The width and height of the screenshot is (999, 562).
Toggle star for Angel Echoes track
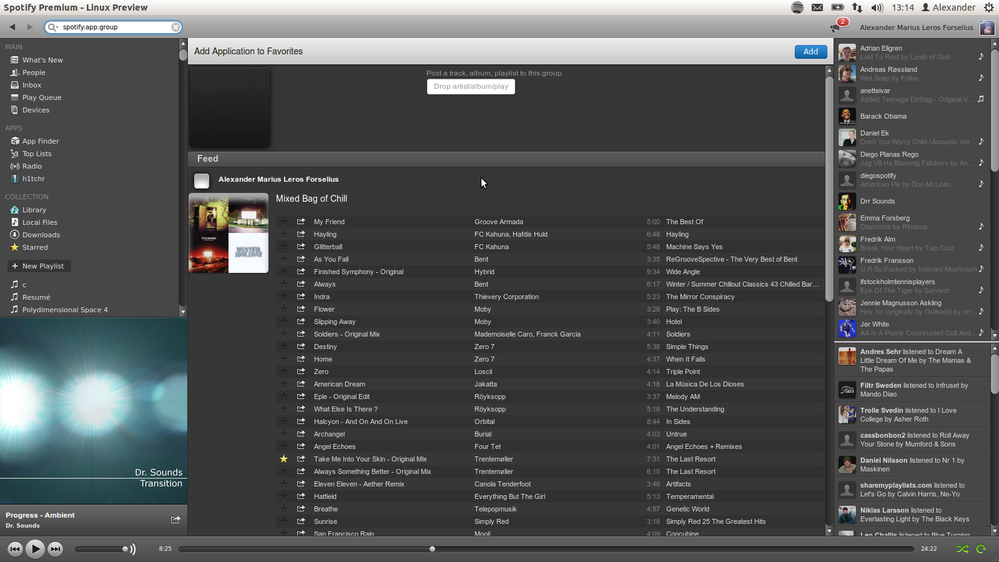pos(284,446)
